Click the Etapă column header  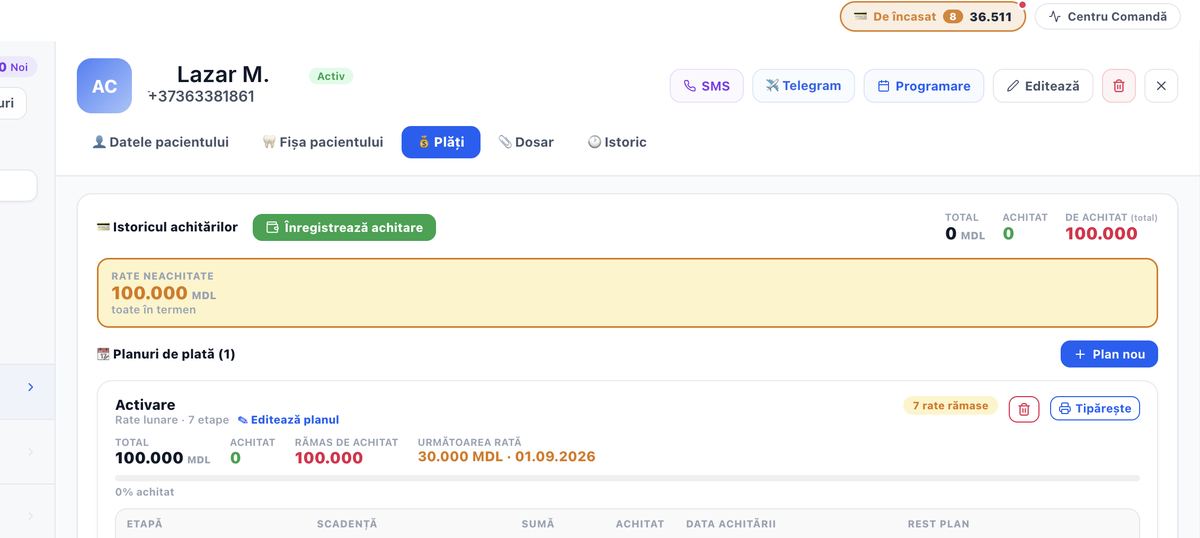click(144, 524)
